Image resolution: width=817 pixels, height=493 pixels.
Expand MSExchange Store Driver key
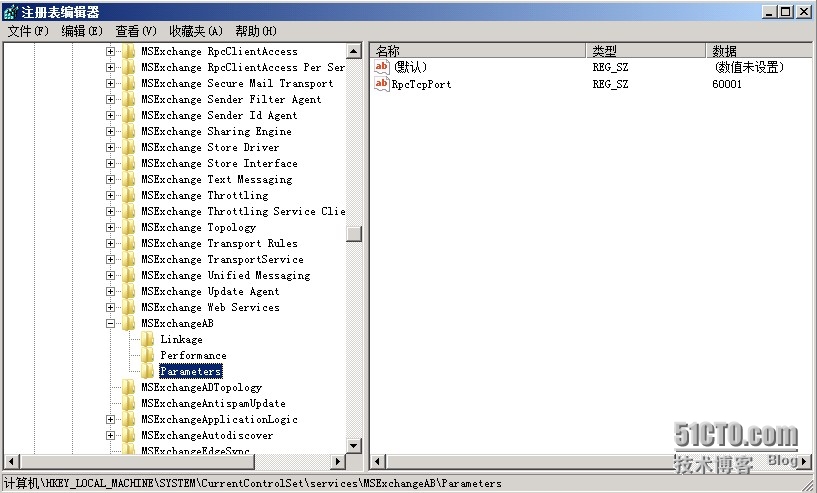pos(110,147)
